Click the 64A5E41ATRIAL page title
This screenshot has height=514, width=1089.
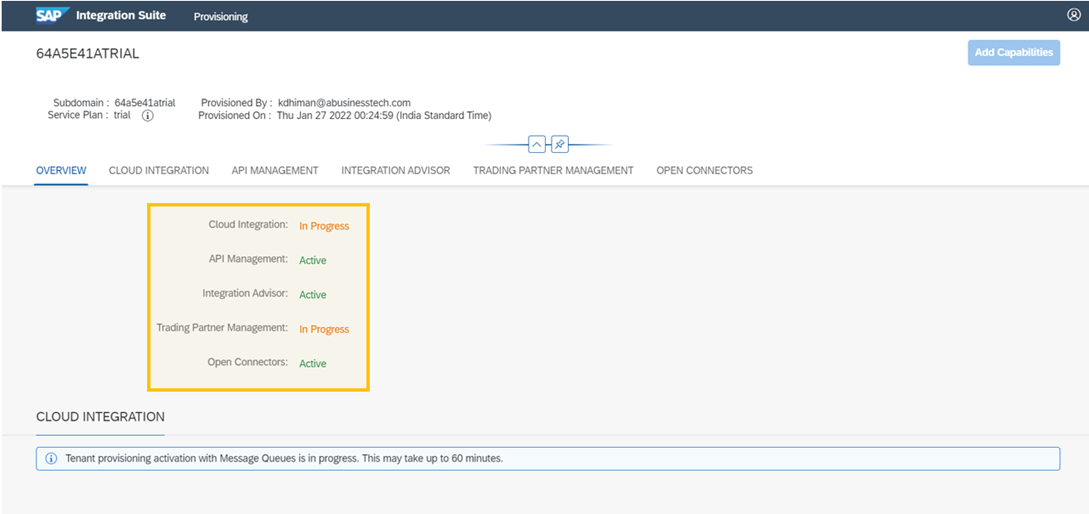88,53
